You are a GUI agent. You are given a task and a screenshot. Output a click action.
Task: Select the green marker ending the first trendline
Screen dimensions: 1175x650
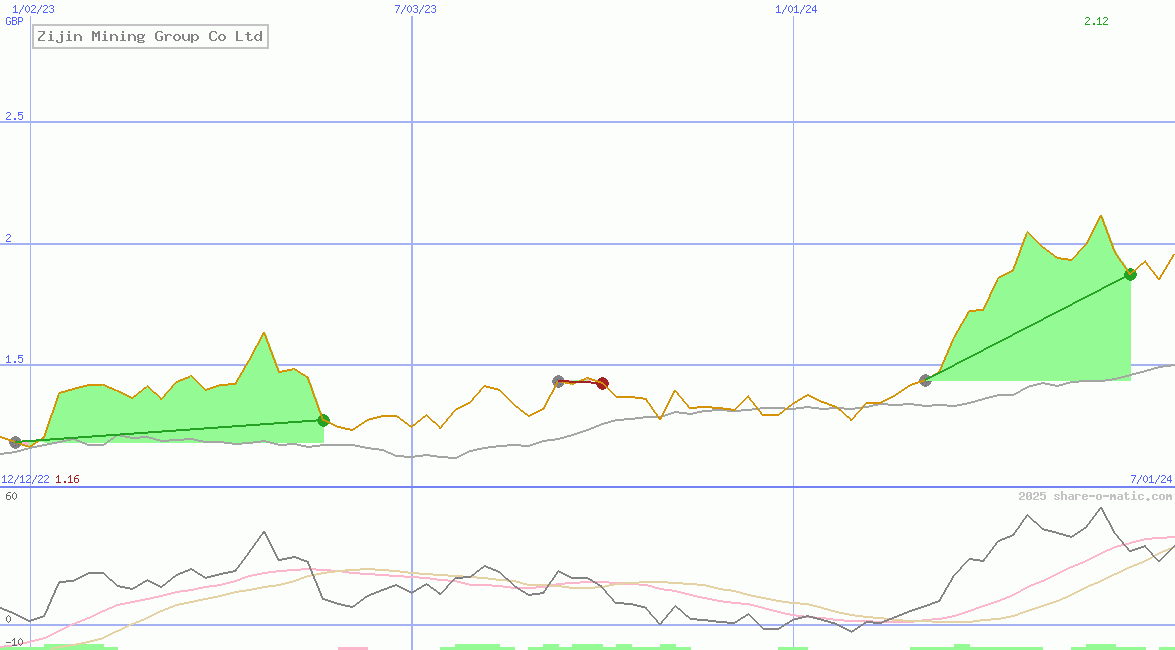(323, 420)
